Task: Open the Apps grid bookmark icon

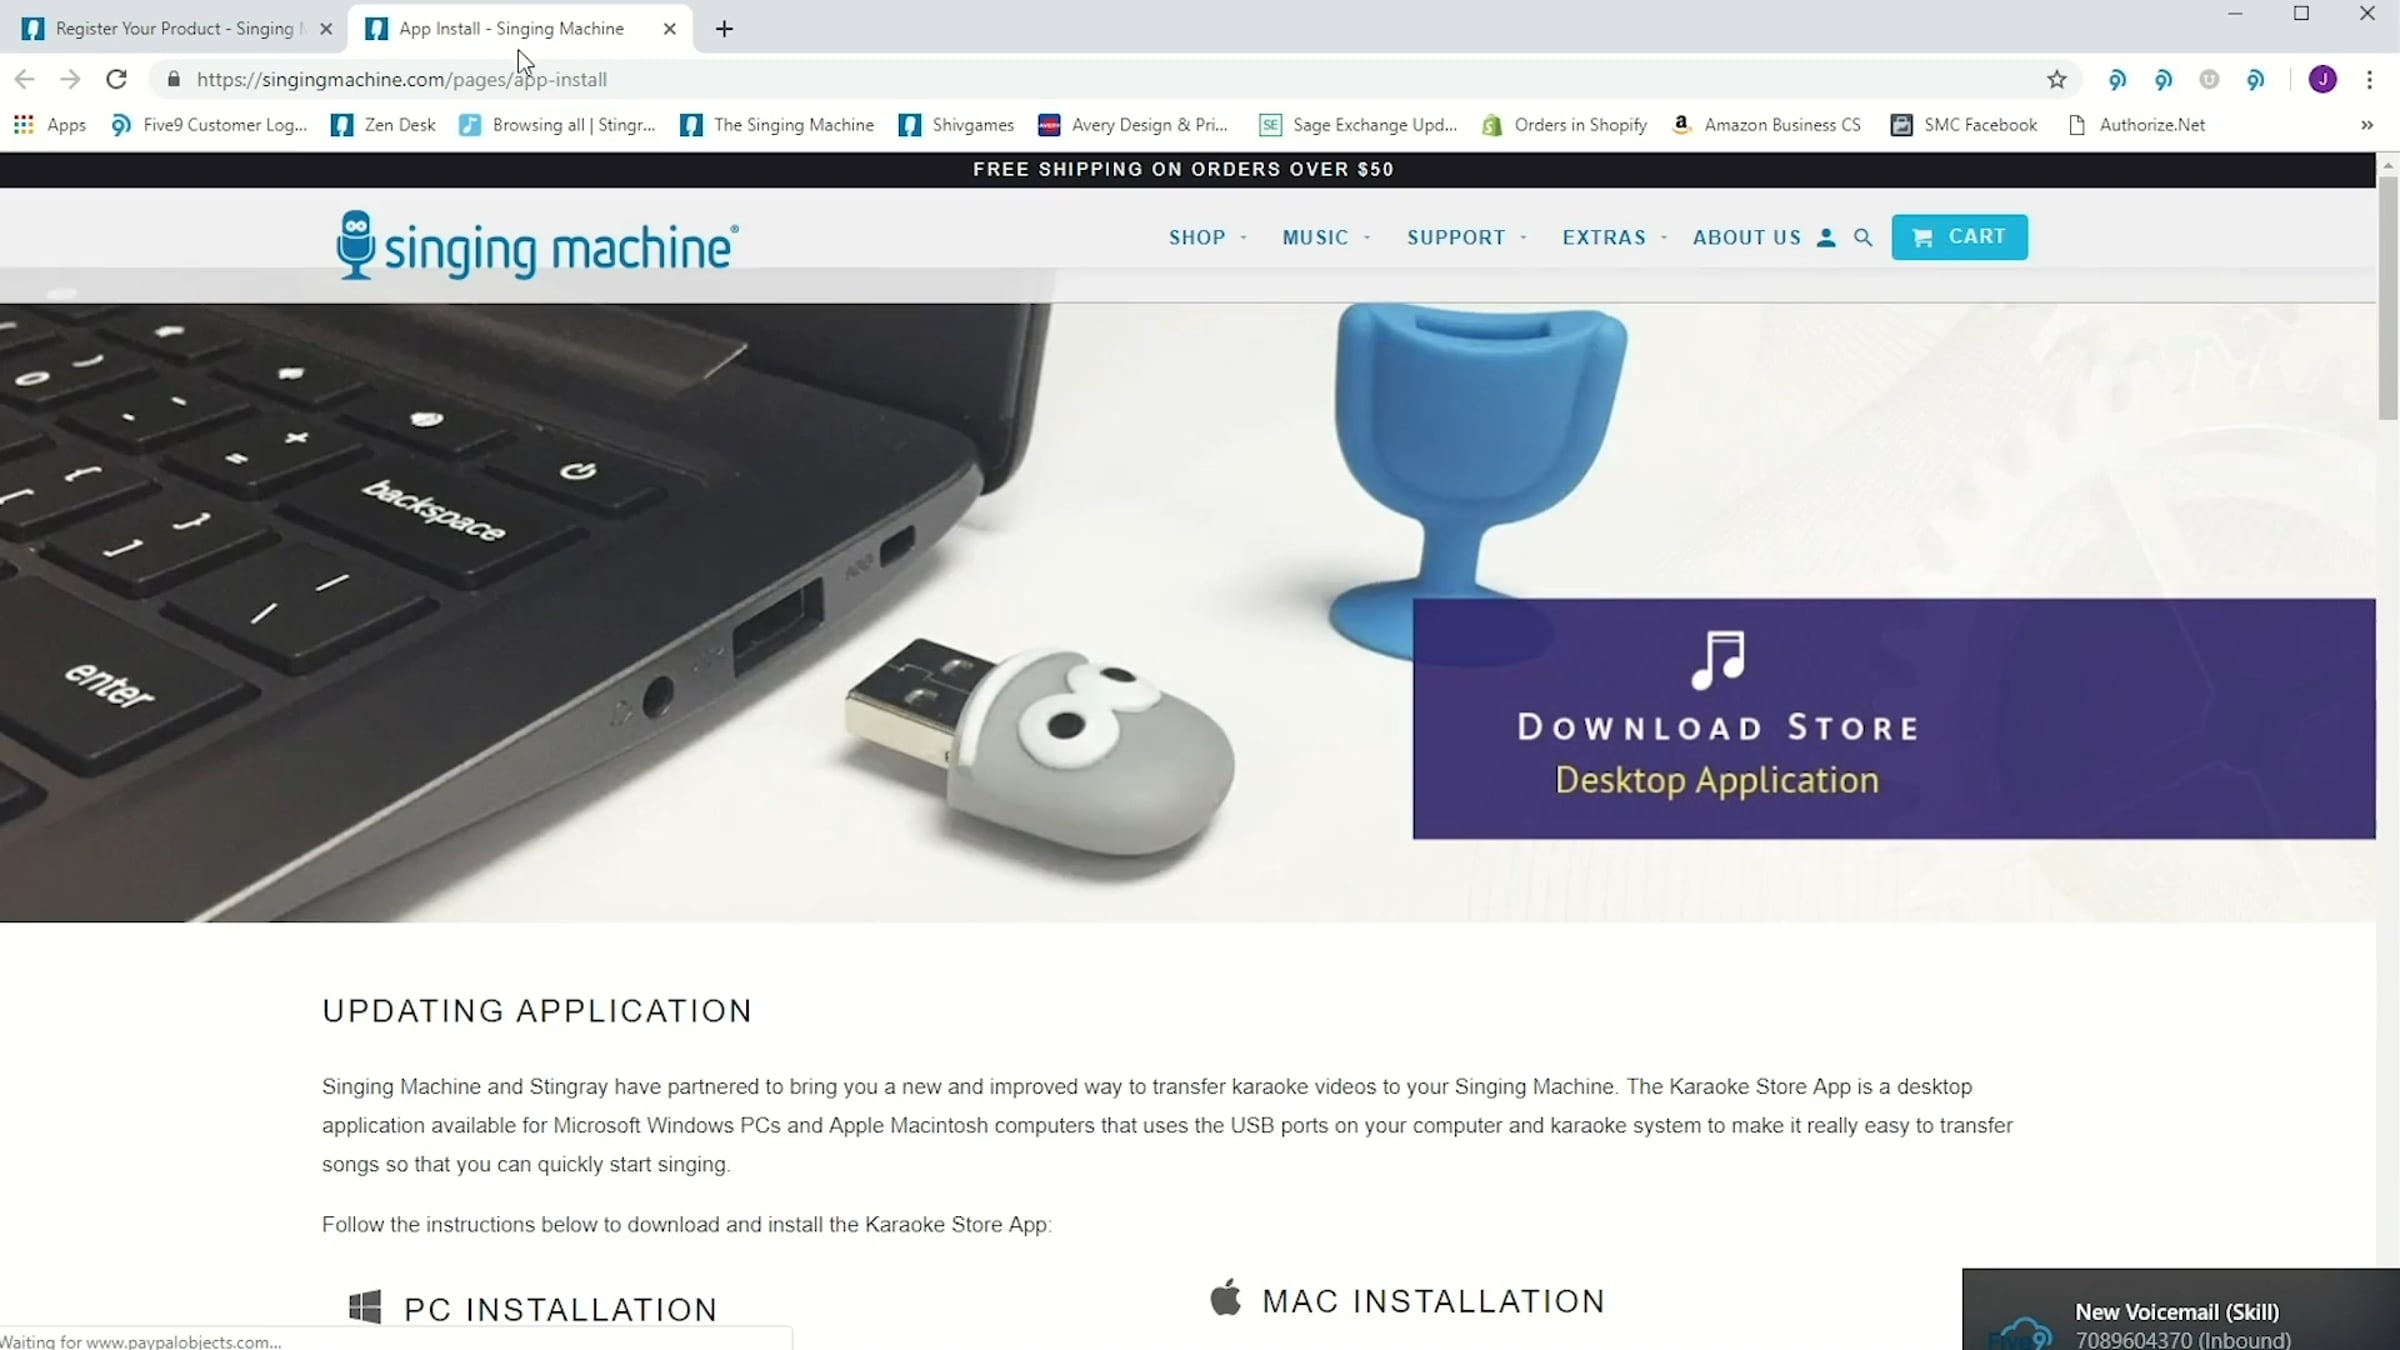Action: pos(24,125)
